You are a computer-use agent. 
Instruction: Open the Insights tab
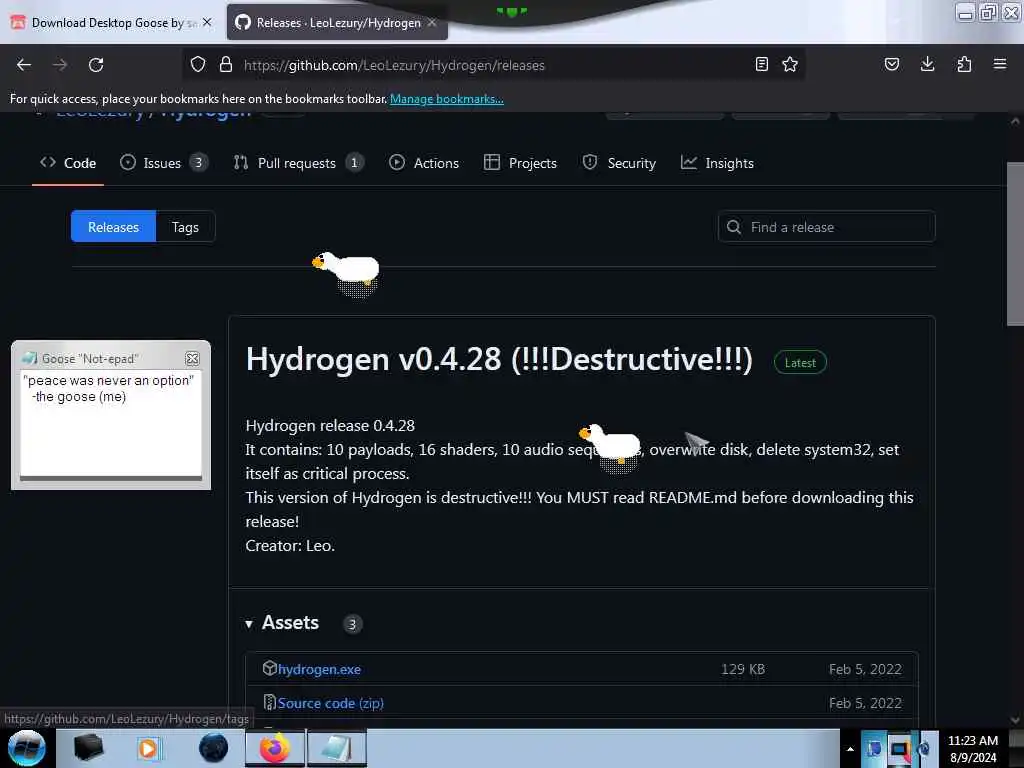(x=717, y=163)
